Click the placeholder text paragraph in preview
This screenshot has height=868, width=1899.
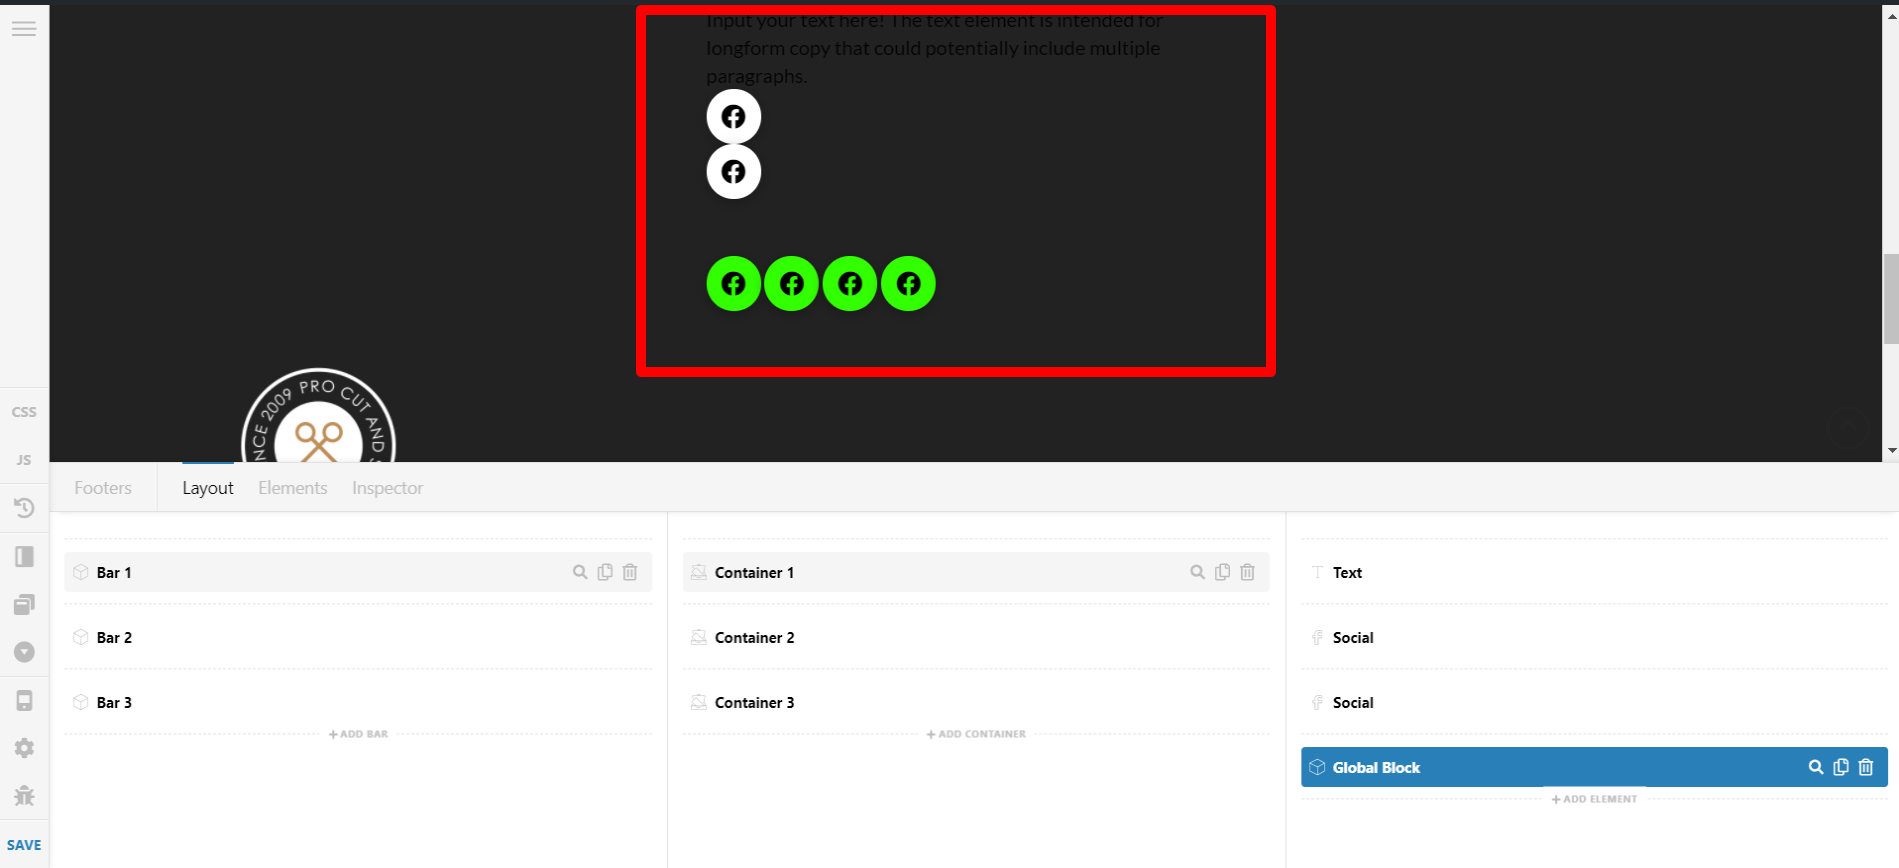click(x=934, y=48)
